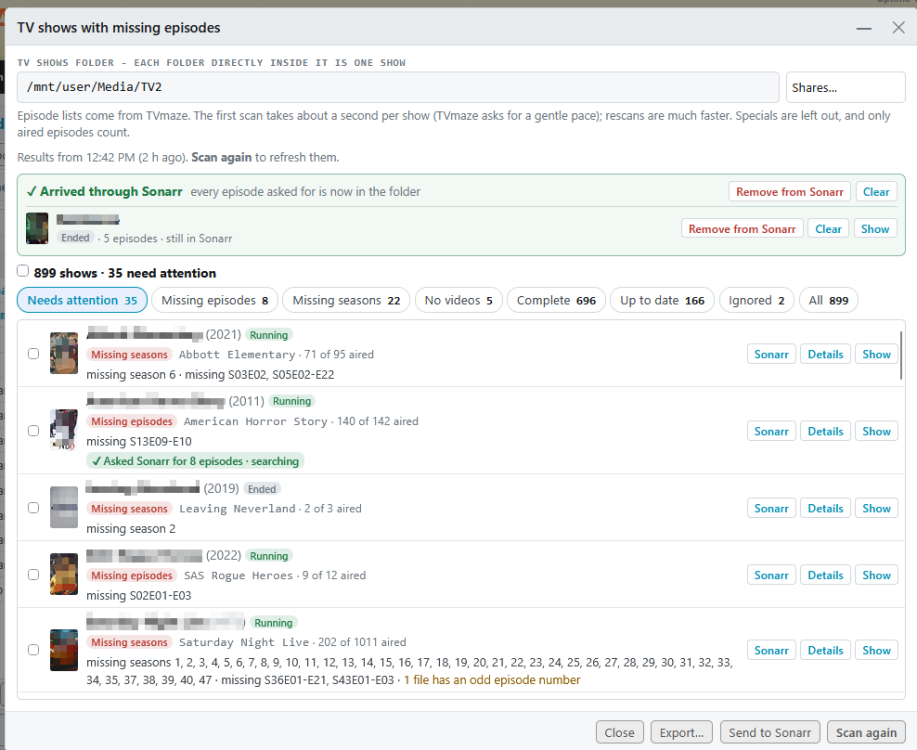The height and width of the screenshot is (750, 917).
Task: Click header Remove from Sonarr button
Action: click(790, 192)
